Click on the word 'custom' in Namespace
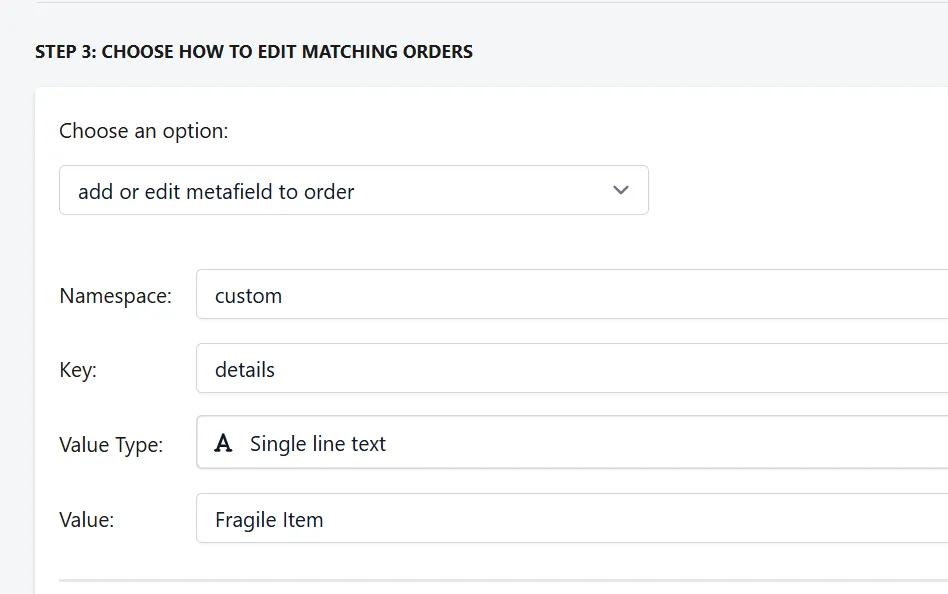The height and width of the screenshot is (594, 948). tap(248, 296)
